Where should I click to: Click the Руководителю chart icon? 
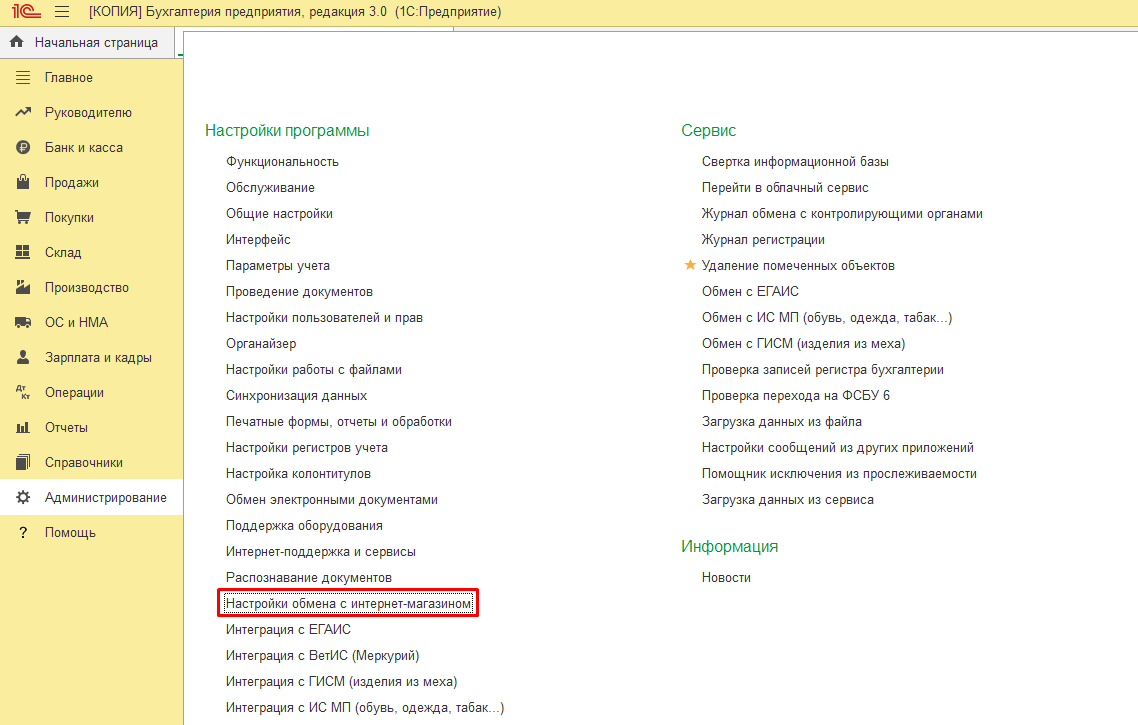pos(23,112)
